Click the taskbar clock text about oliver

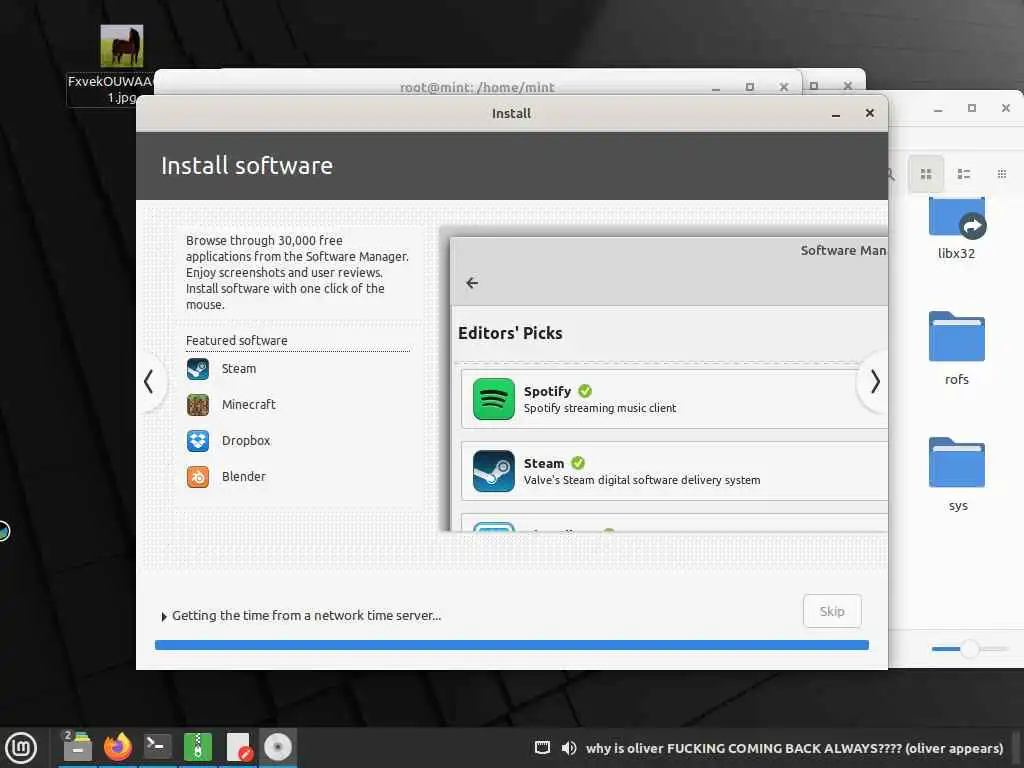tap(794, 748)
